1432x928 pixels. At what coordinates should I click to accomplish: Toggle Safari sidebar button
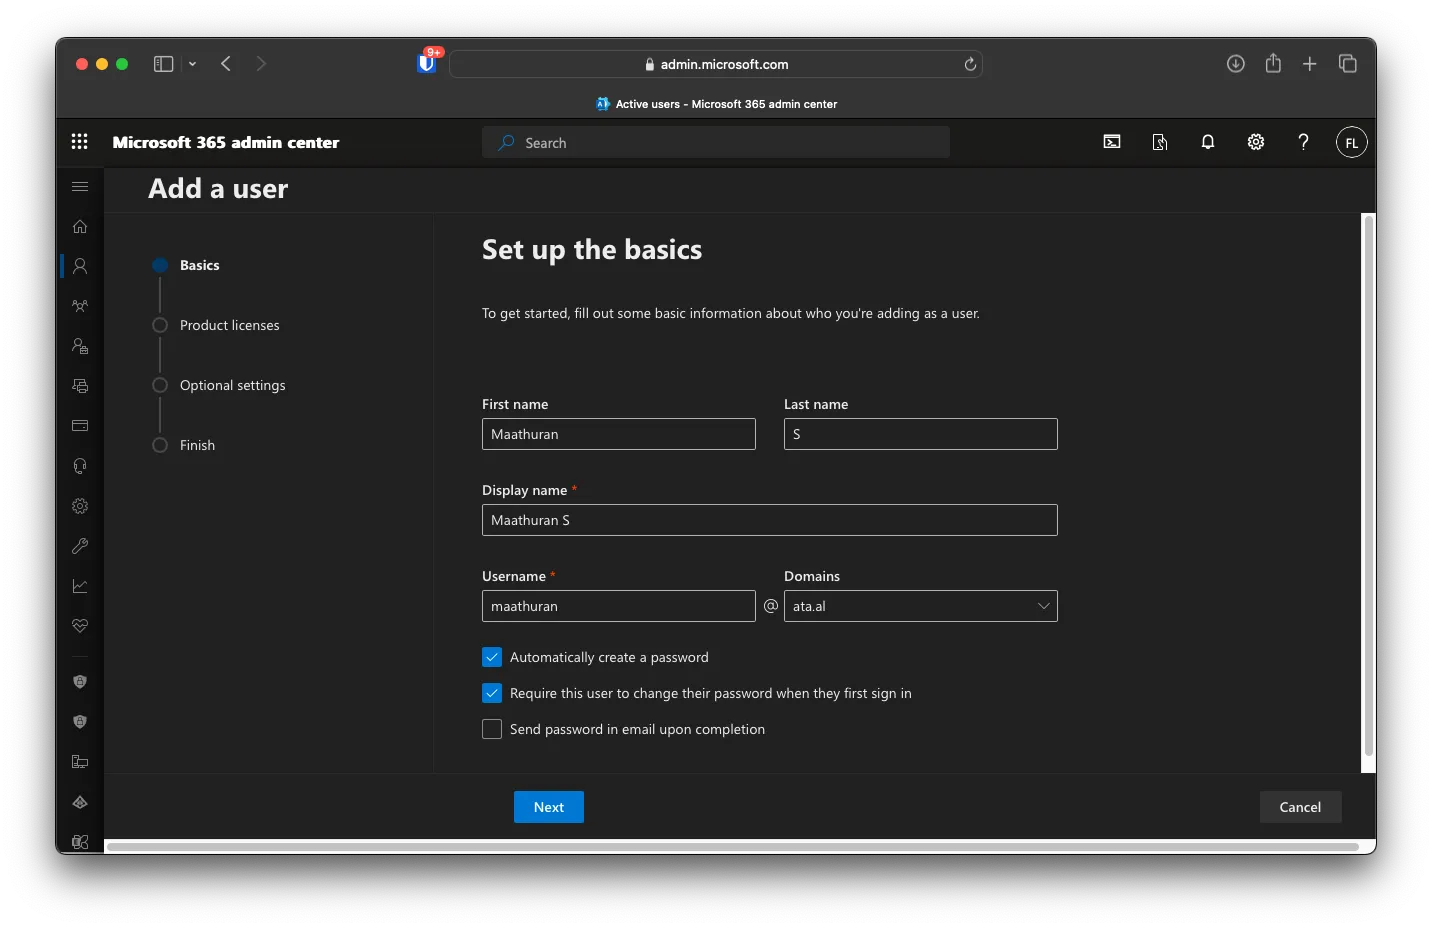[x=163, y=64]
